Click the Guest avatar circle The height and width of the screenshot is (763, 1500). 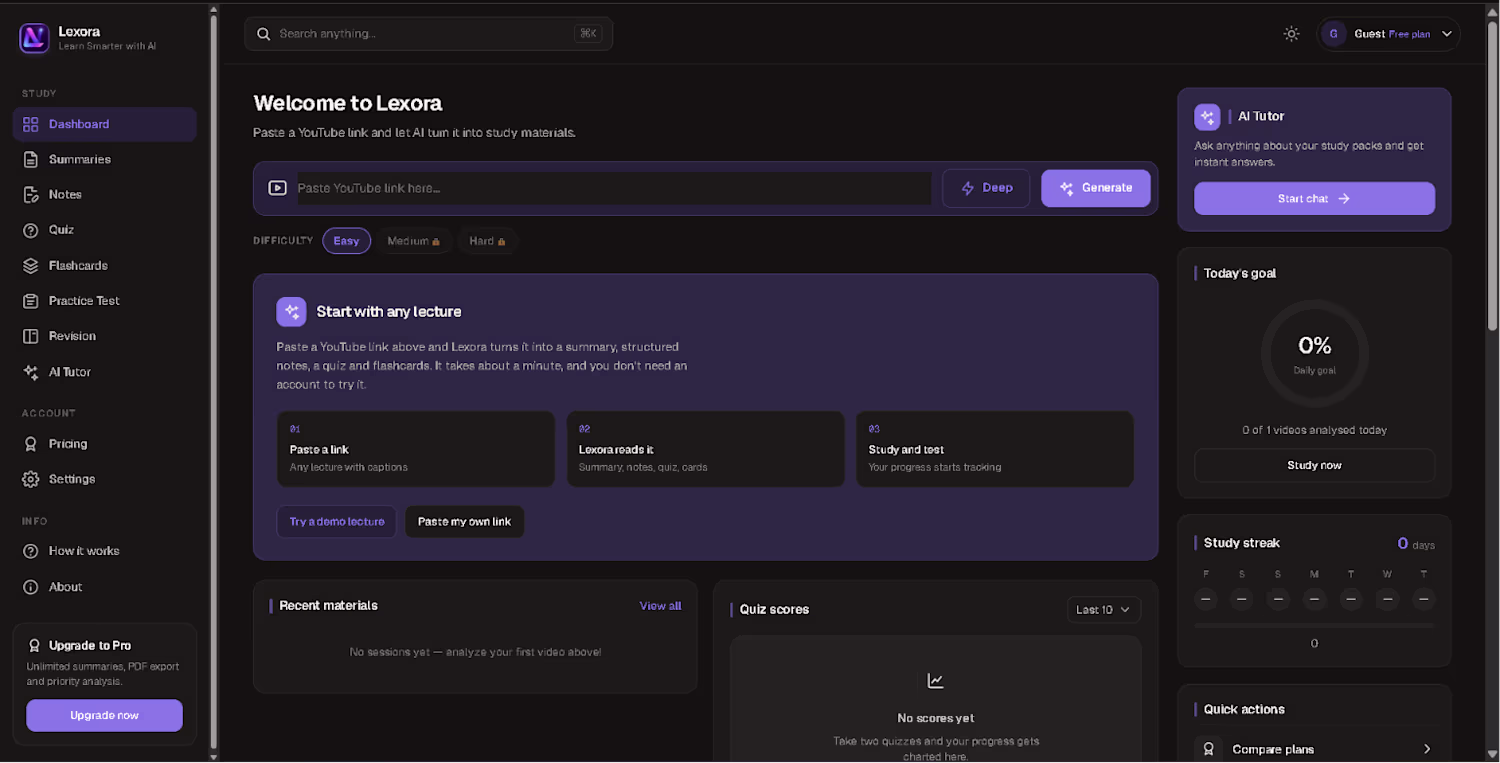pyautogui.click(x=1333, y=34)
